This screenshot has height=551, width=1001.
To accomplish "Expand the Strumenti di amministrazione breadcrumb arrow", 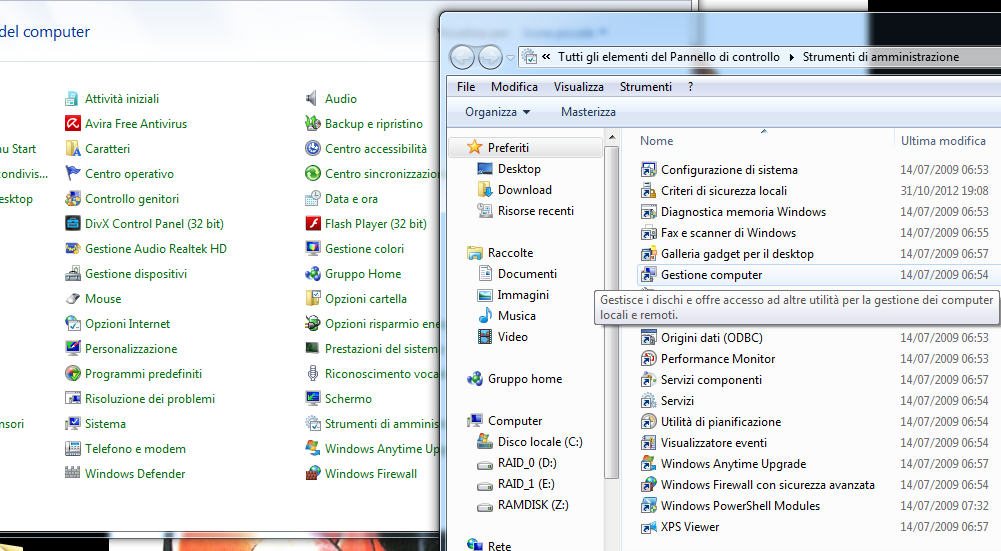I will pos(792,57).
